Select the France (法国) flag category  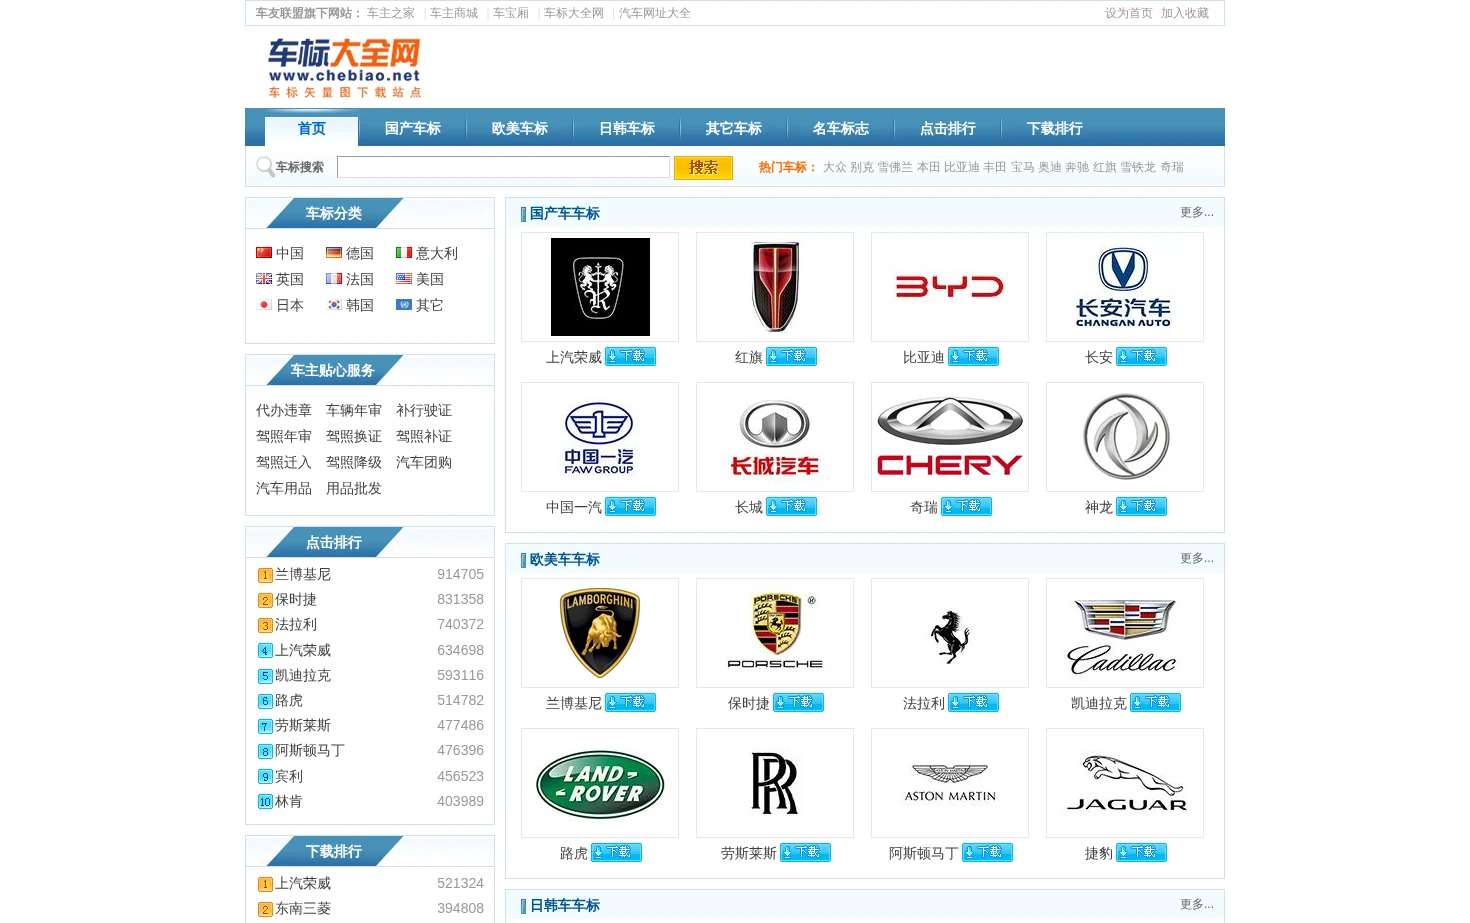[350, 279]
